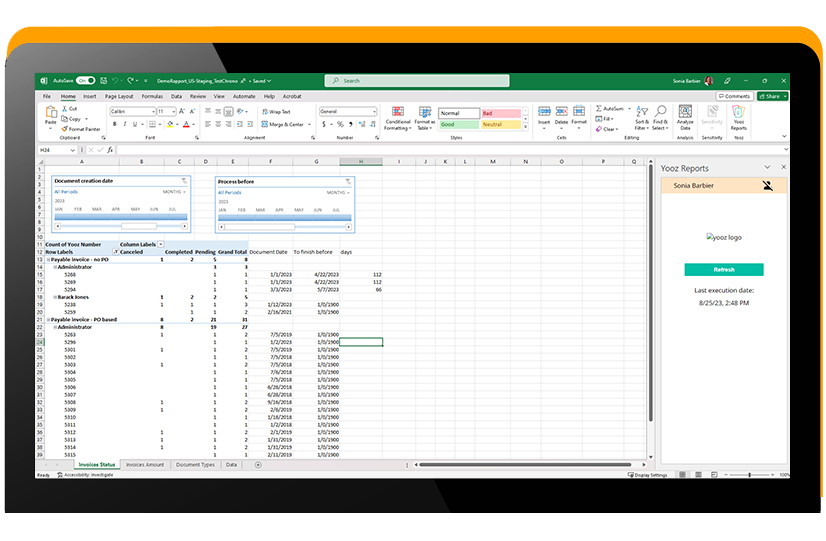Screen dimensions: 826x541
Task: Click the Display Settings status item
Action: pos(647,475)
